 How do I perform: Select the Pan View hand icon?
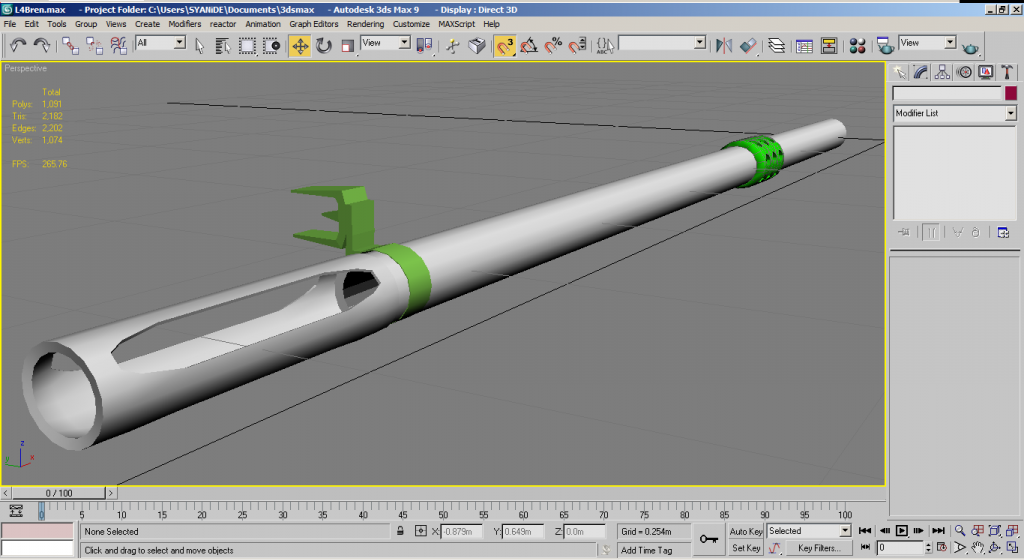(977, 548)
